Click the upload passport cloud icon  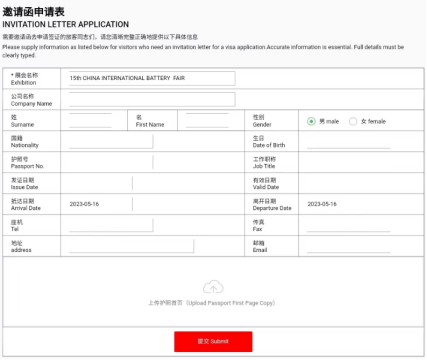point(213,287)
